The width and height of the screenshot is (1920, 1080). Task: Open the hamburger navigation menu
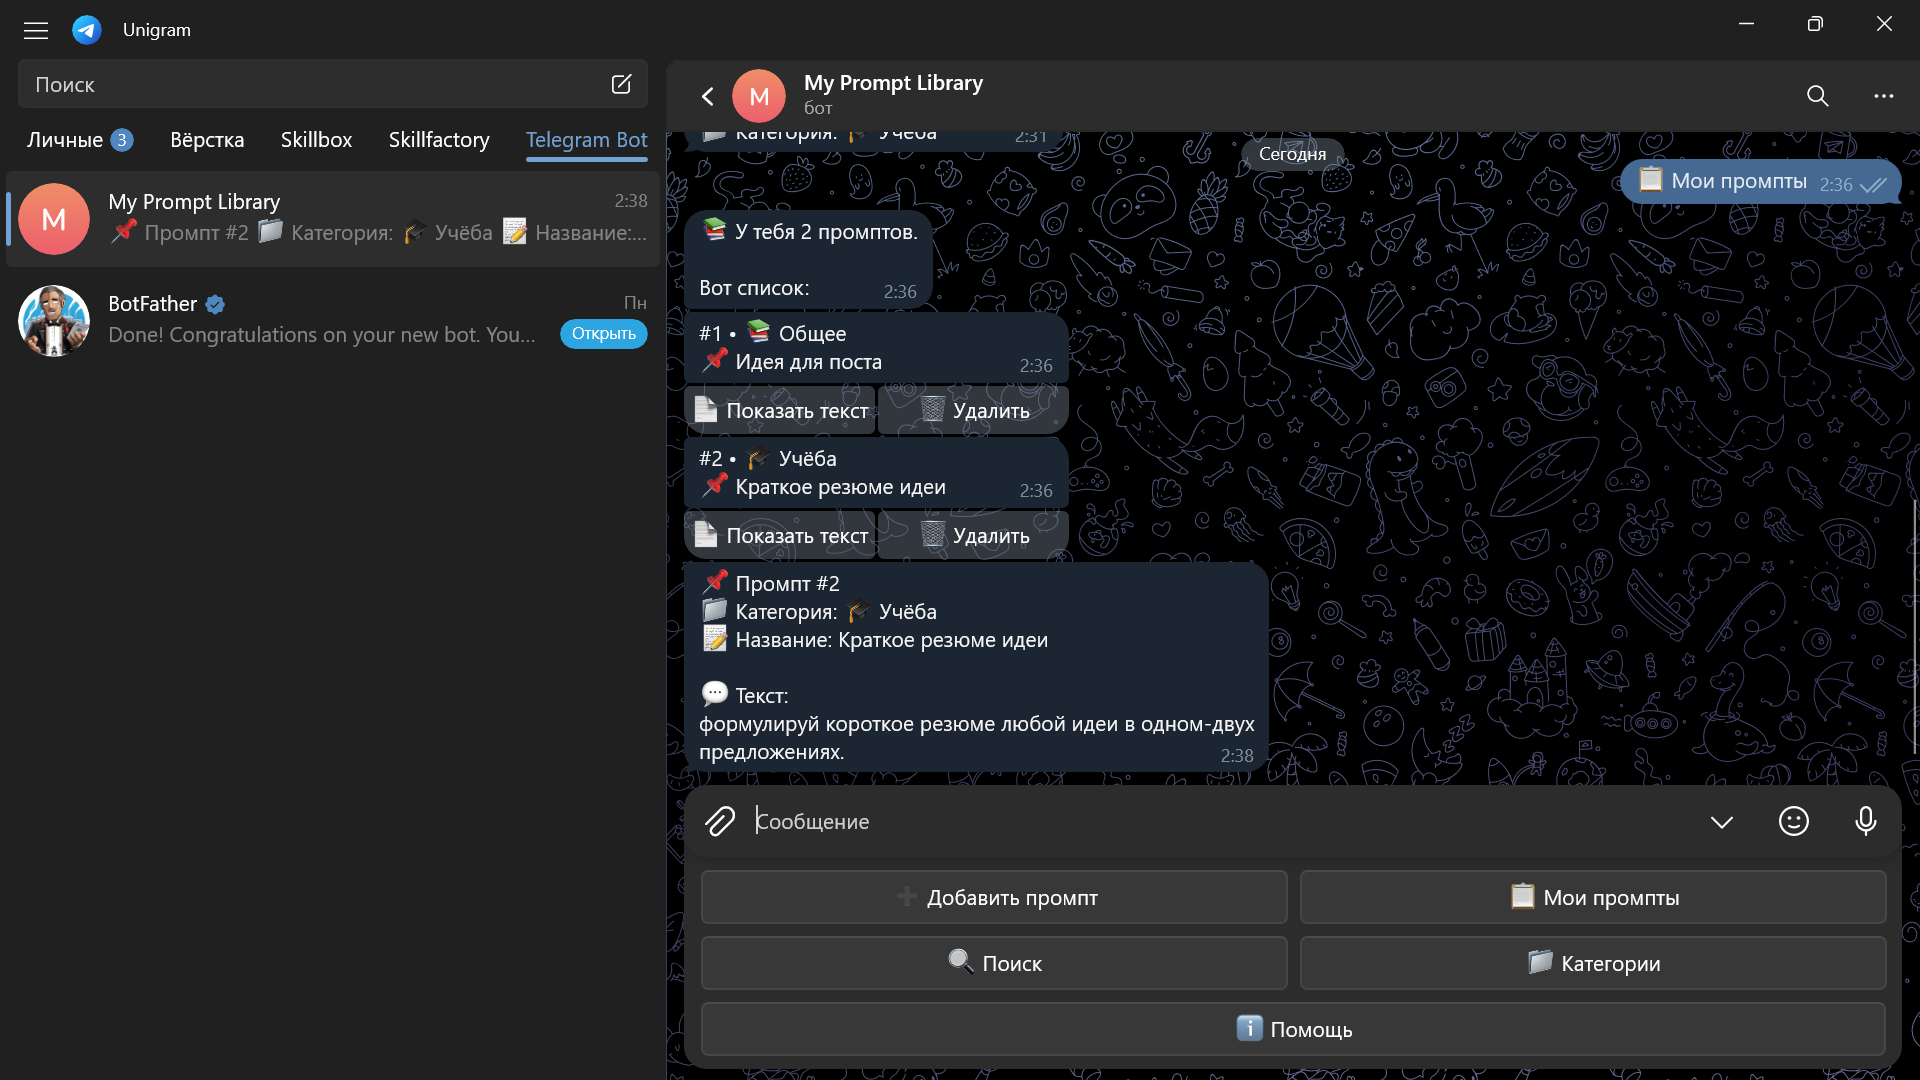point(36,30)
